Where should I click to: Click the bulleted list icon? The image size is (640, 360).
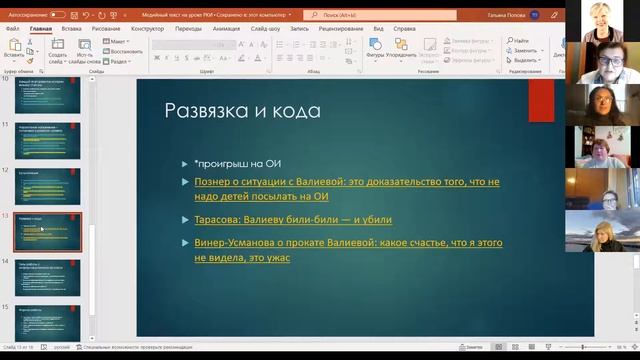[280, 44]
